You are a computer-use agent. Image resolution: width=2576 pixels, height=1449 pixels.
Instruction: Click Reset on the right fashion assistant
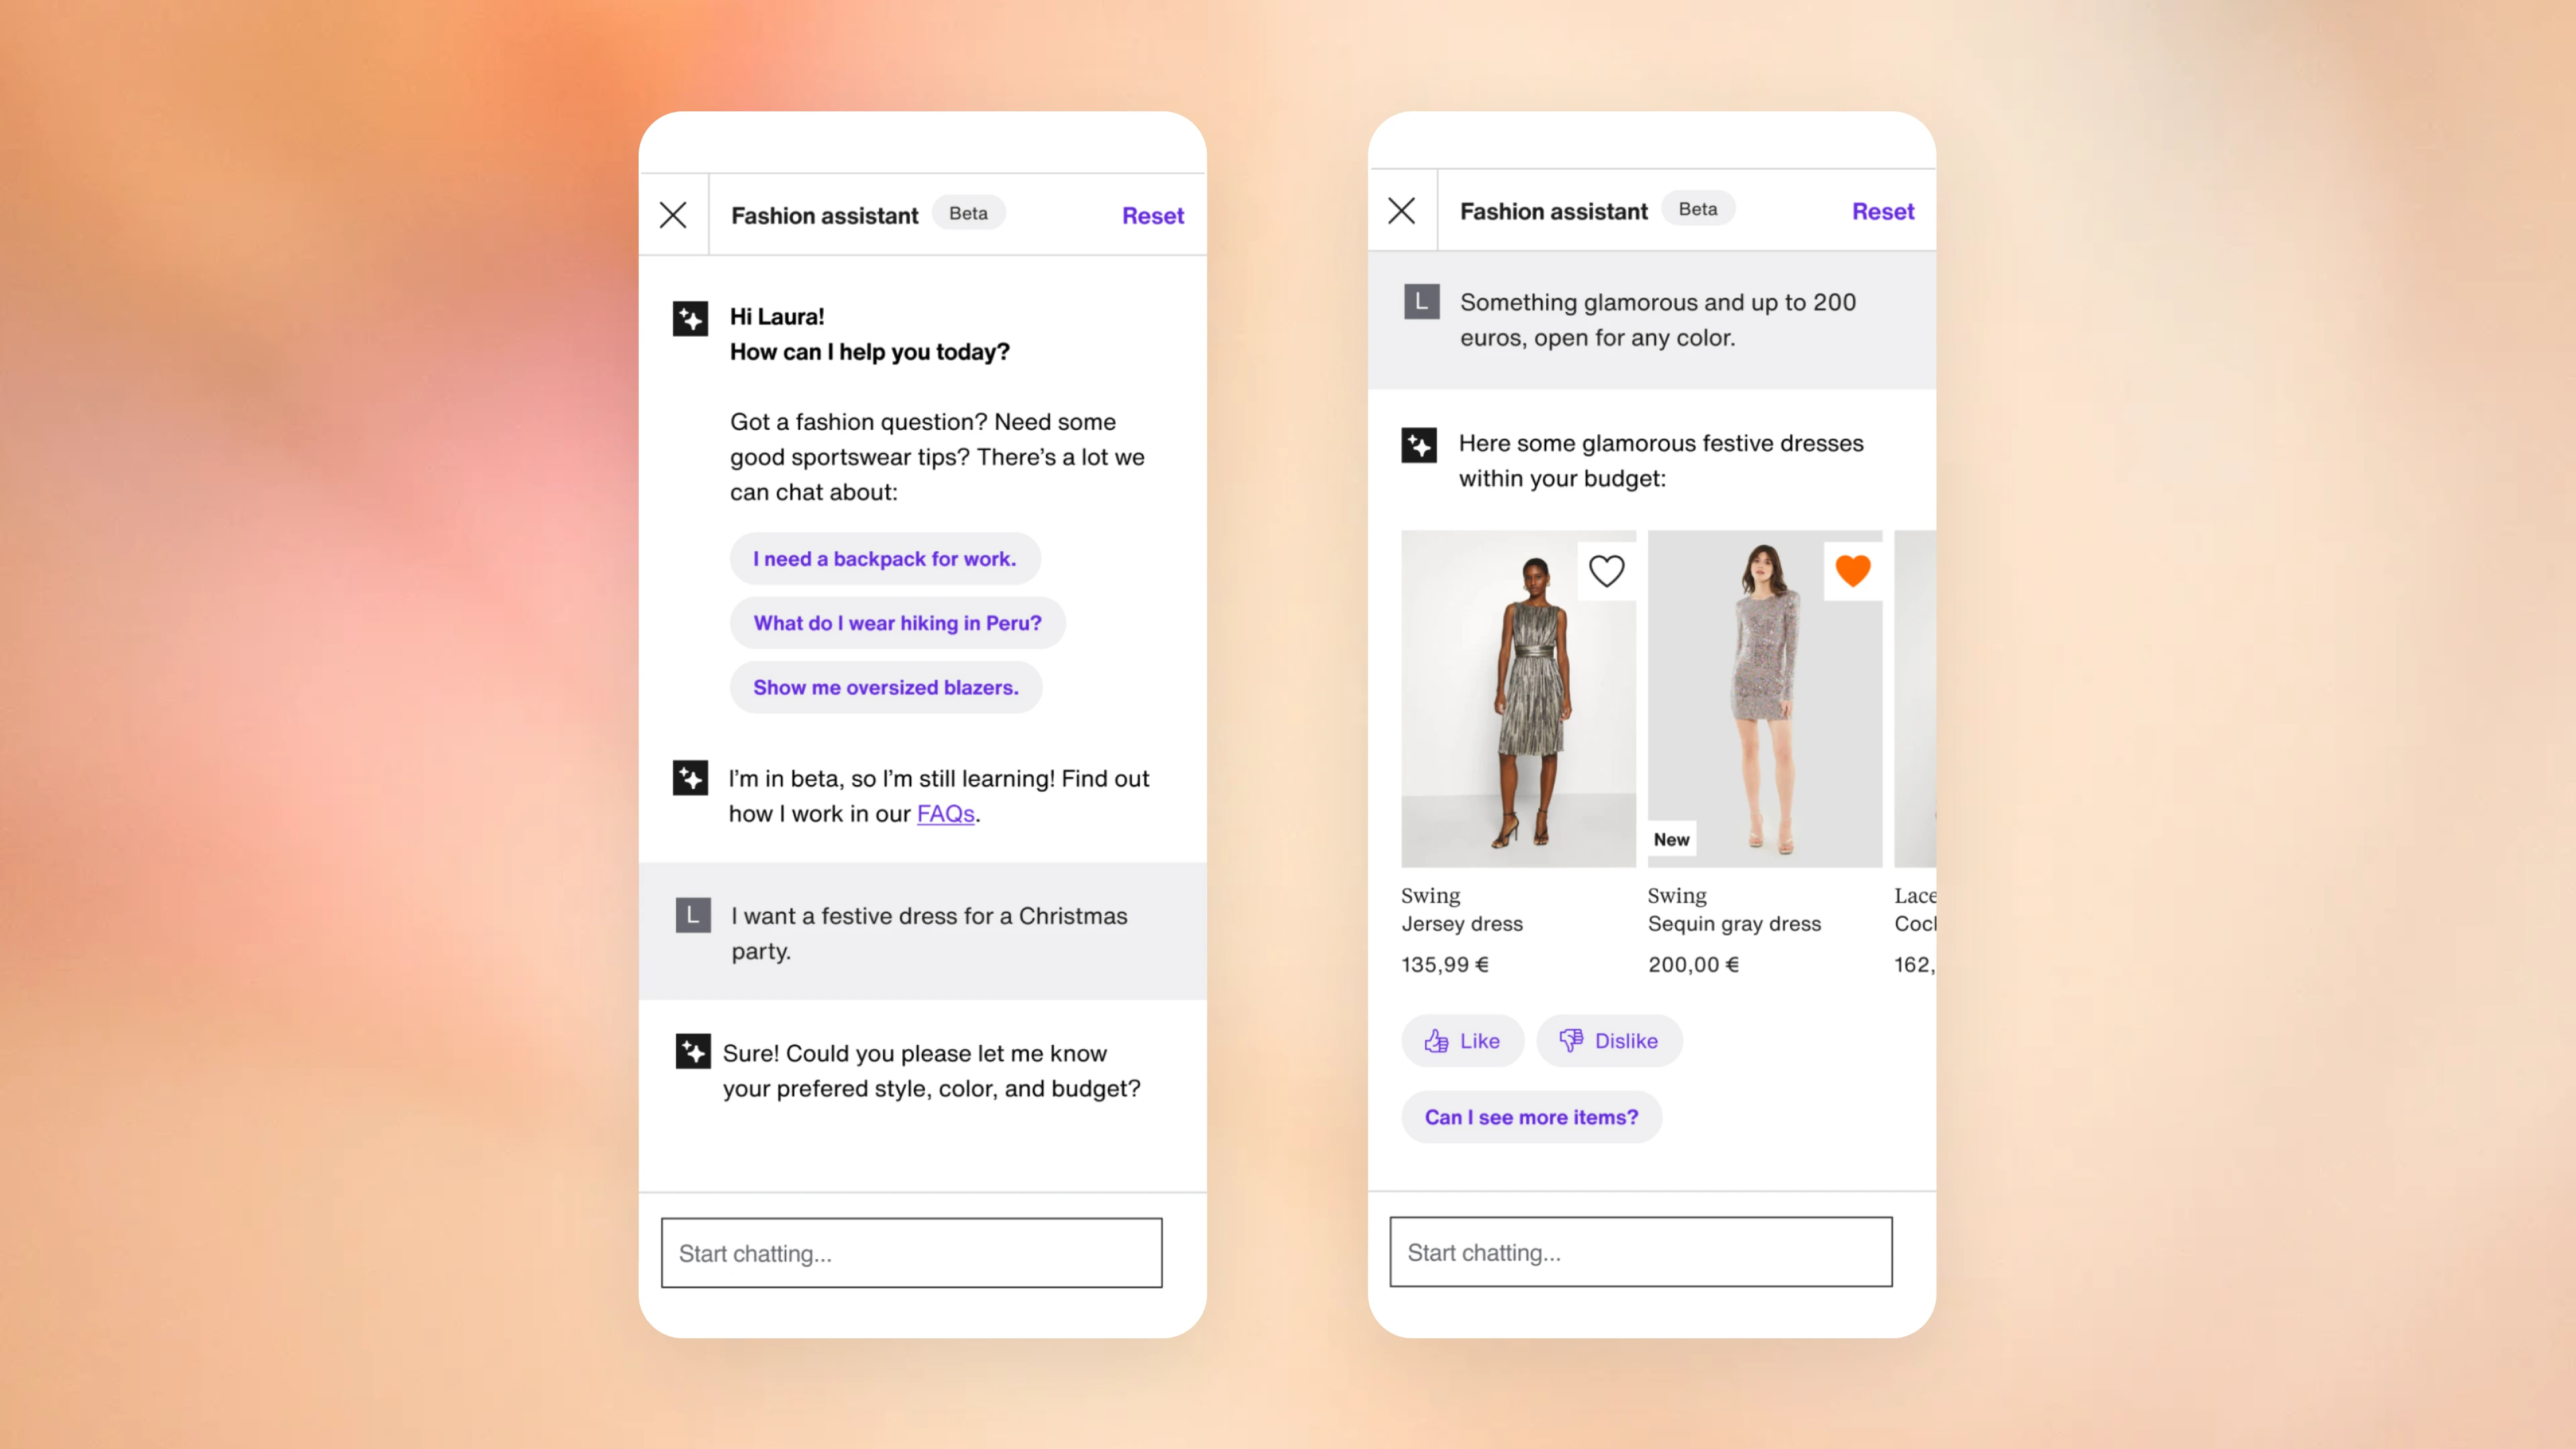tap(1882, 211)
